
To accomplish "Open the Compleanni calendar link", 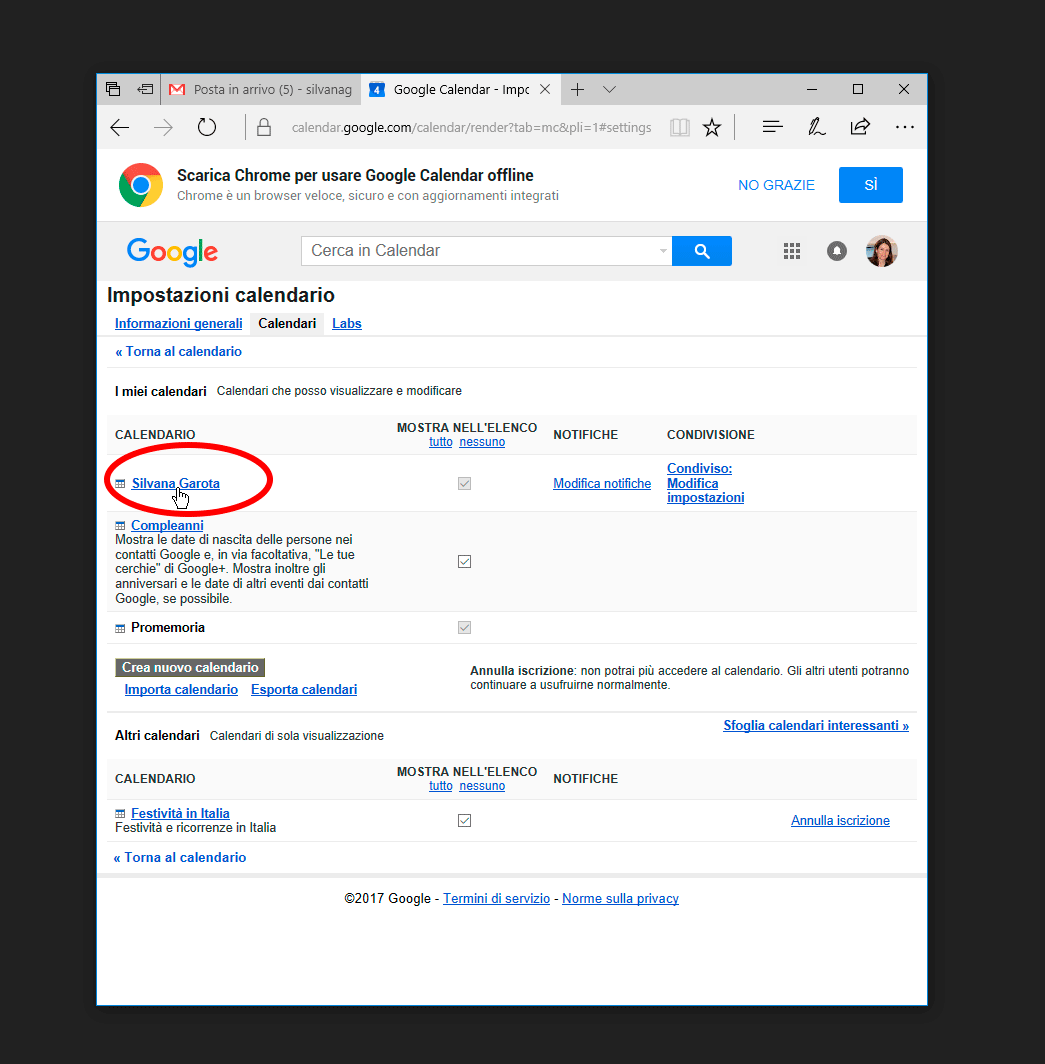I will tap(167, 525).
